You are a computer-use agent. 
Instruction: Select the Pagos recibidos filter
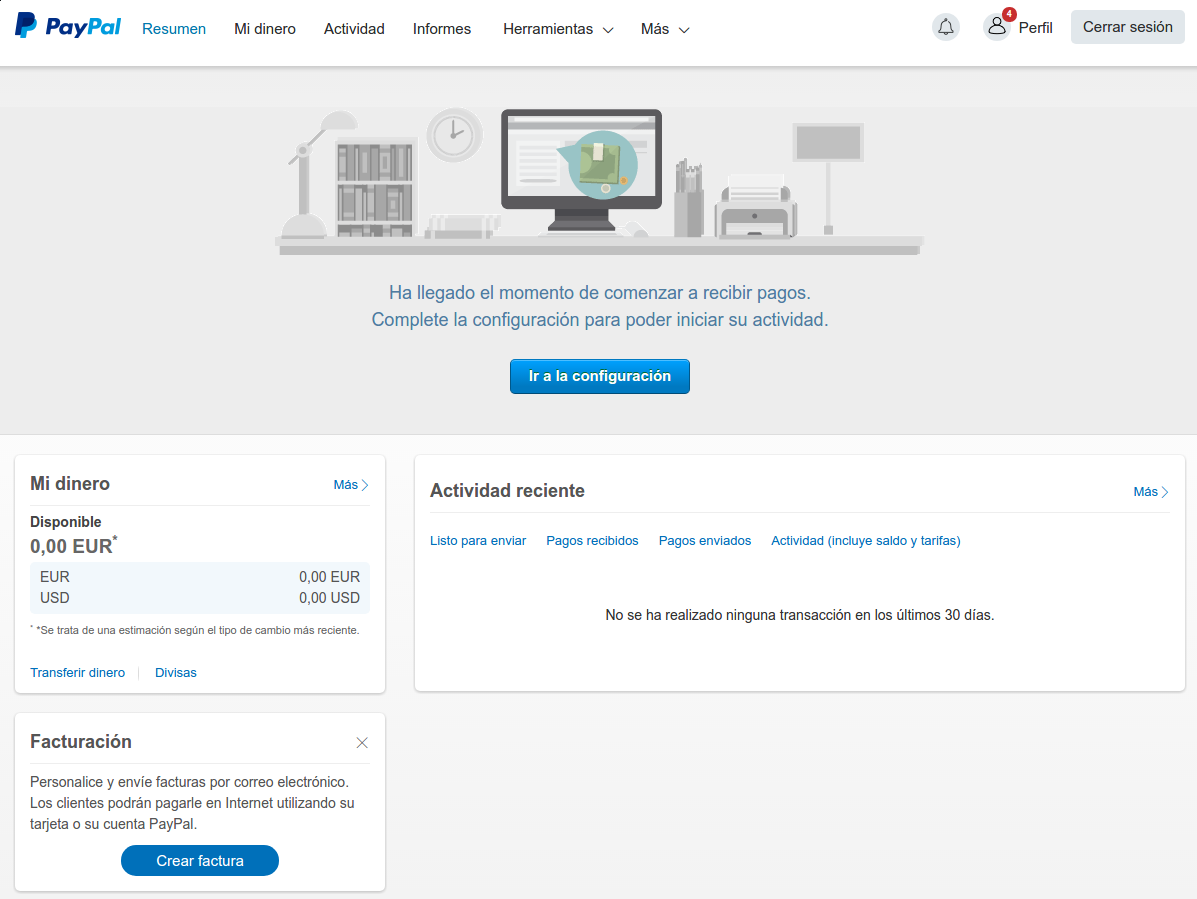click(592, 540)
